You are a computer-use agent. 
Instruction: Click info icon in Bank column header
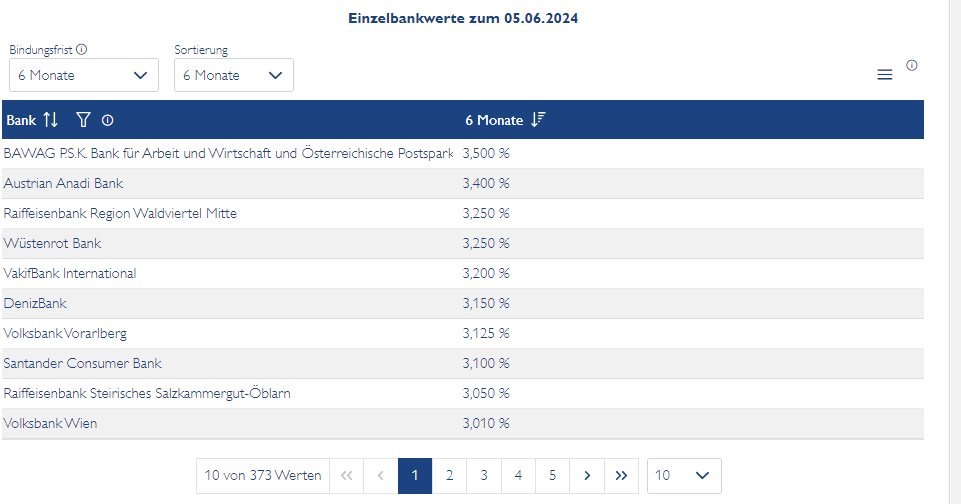pyautogui.click(x=107, y=120)
